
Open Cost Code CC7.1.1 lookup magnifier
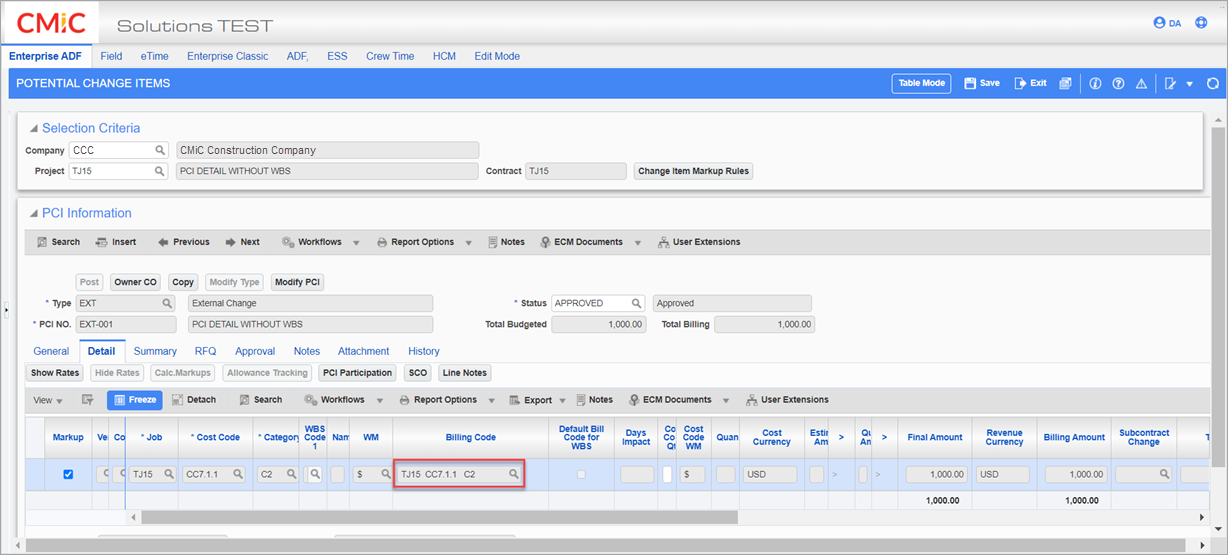click(x=238, y=475)
